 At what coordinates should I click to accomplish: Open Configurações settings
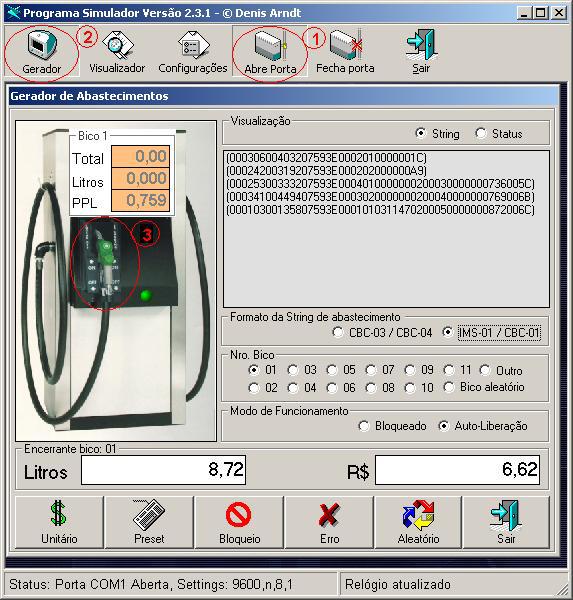193,53
